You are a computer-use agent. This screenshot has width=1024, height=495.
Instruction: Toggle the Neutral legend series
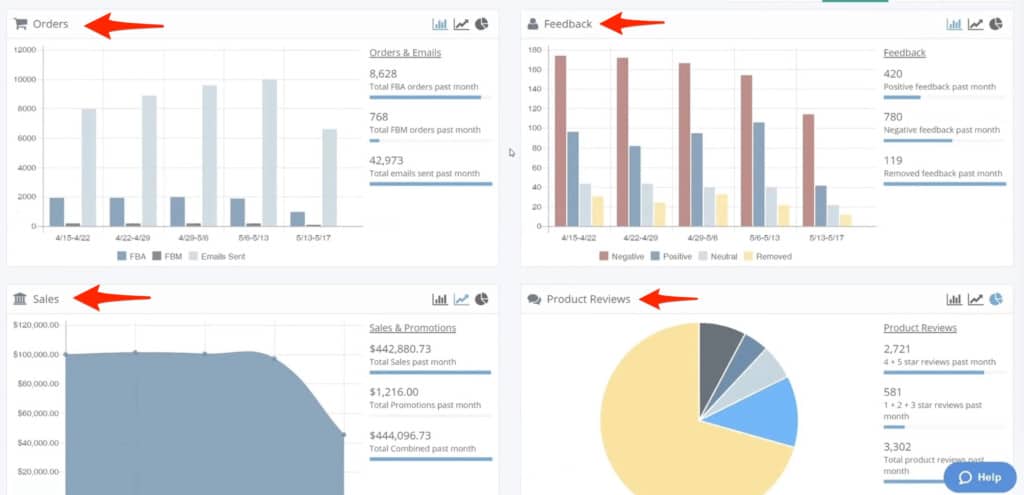coord(718,257)
